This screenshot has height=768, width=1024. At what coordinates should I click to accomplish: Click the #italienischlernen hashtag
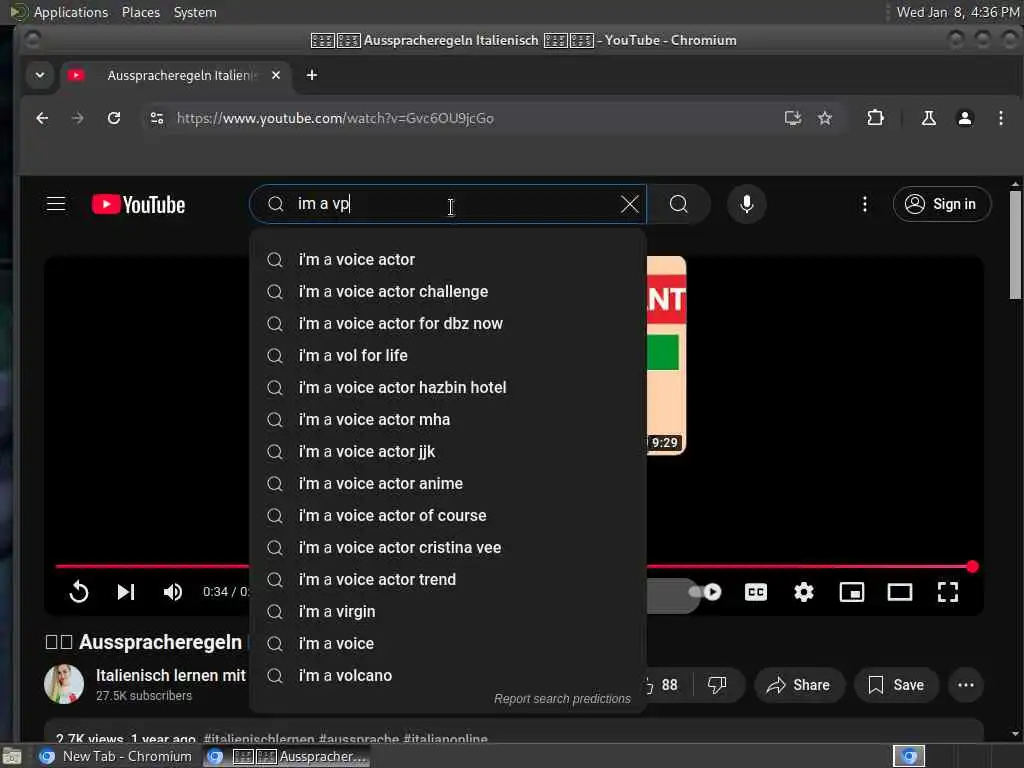[259, 738]
